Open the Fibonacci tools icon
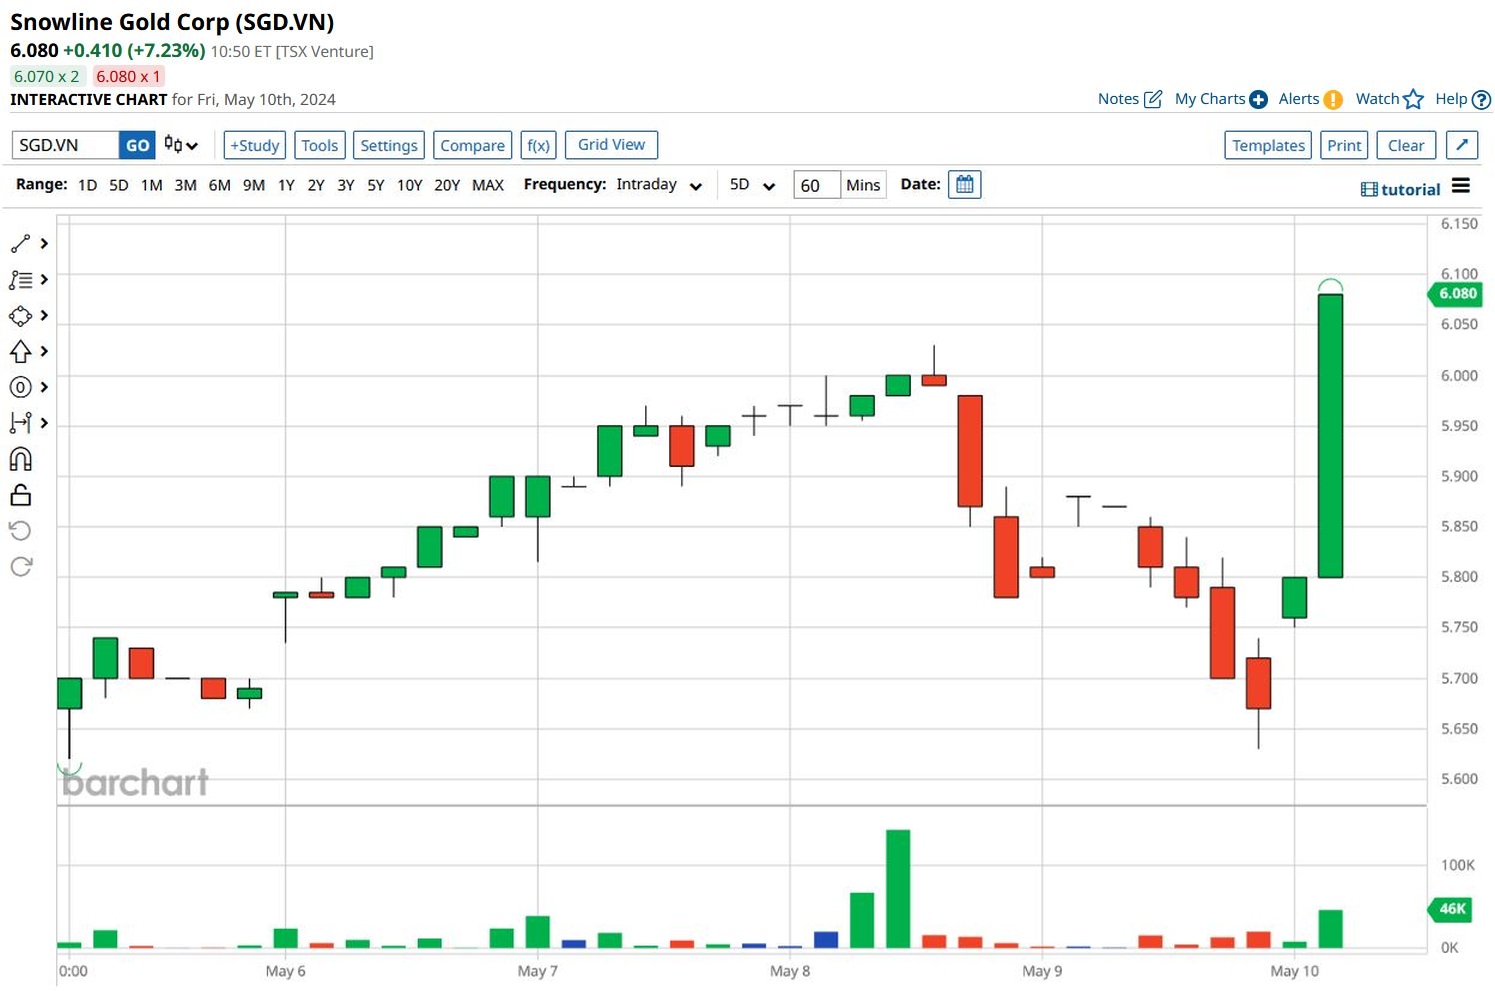 [x=20, y=280]
